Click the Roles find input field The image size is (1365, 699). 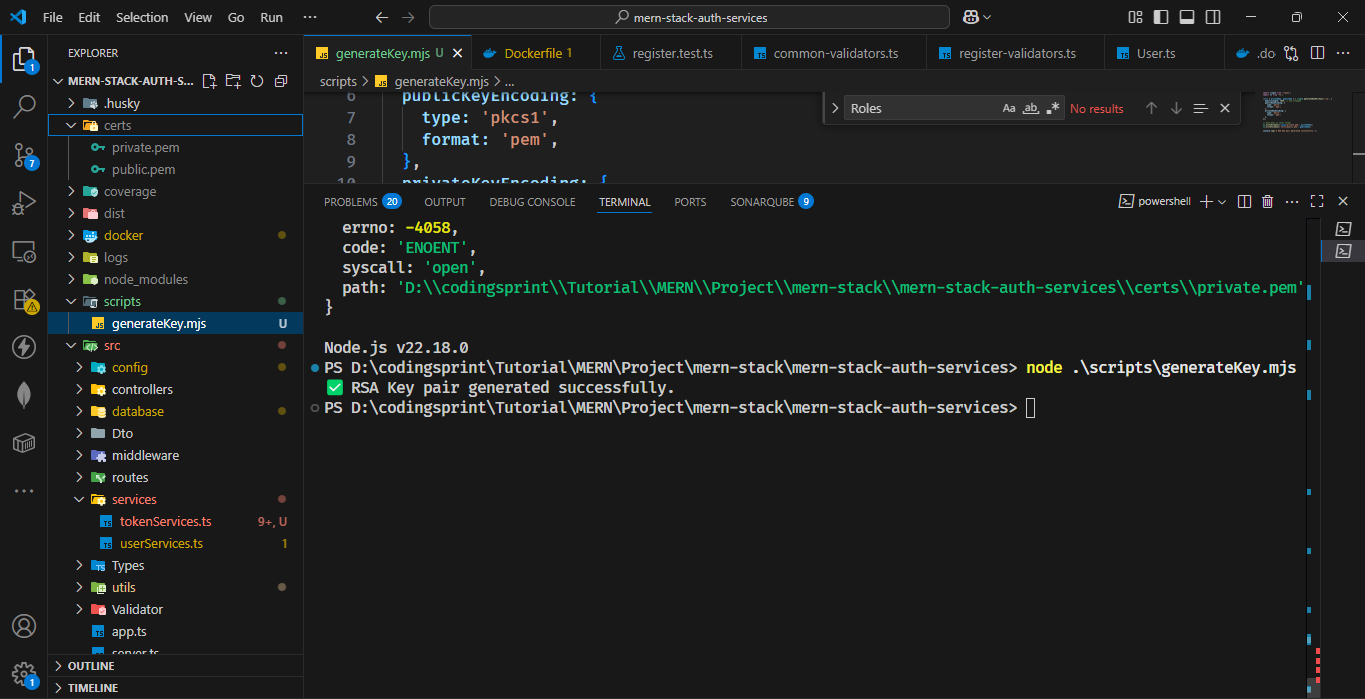922,108
